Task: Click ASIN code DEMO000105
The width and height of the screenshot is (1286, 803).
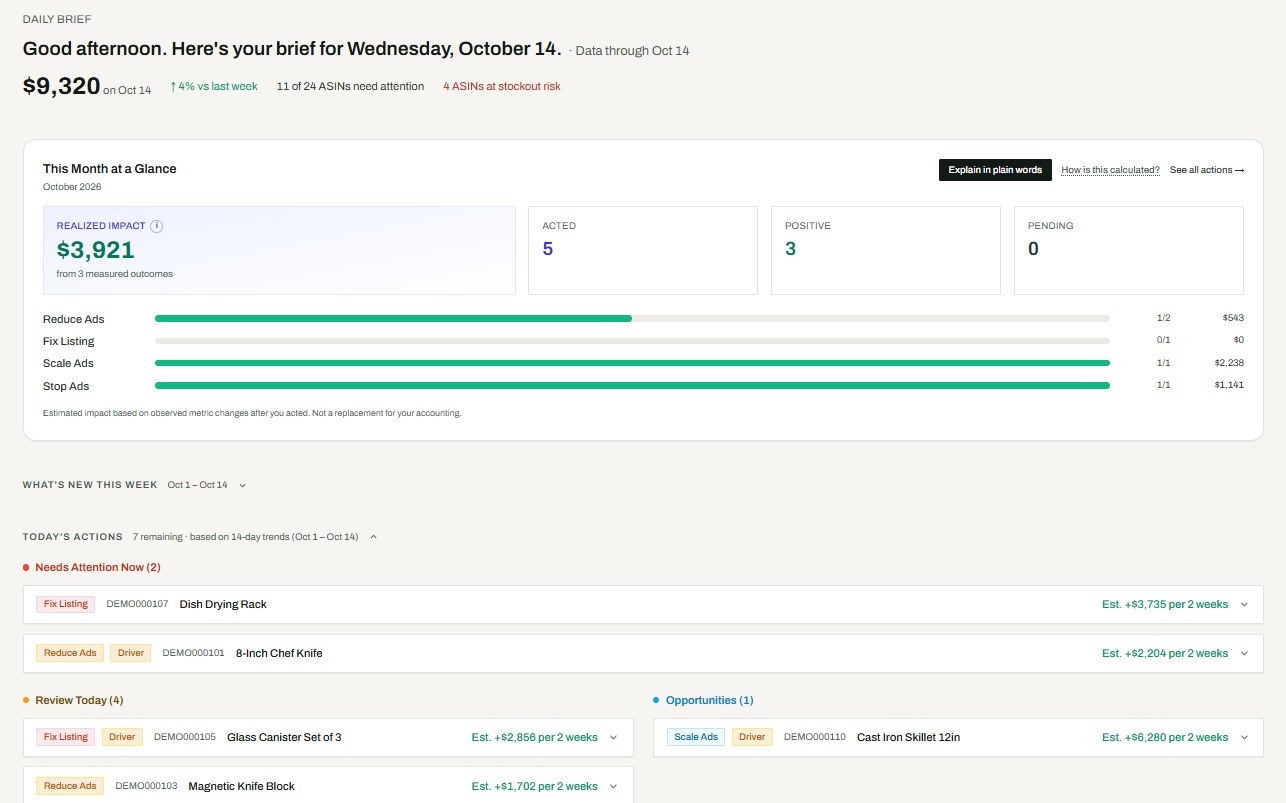Action: click(185, 737)
